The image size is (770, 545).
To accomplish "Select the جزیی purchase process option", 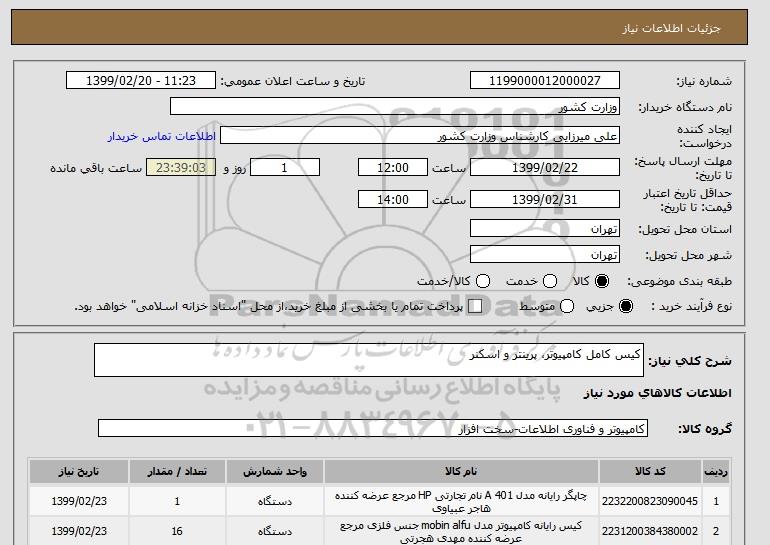I will tap(626, 306).
